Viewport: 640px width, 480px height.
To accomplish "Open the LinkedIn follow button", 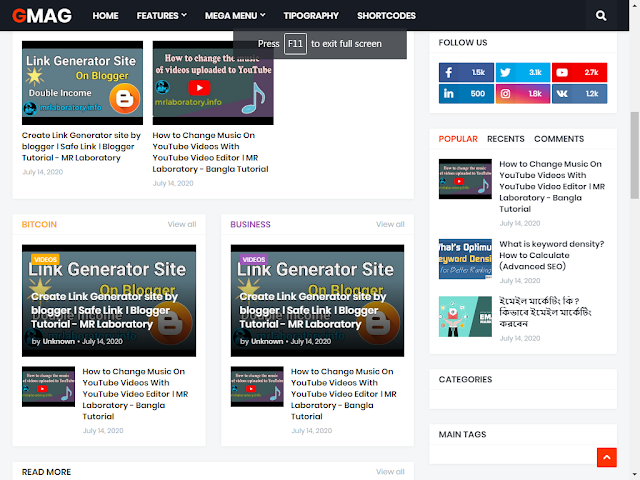I will point(466,93).
